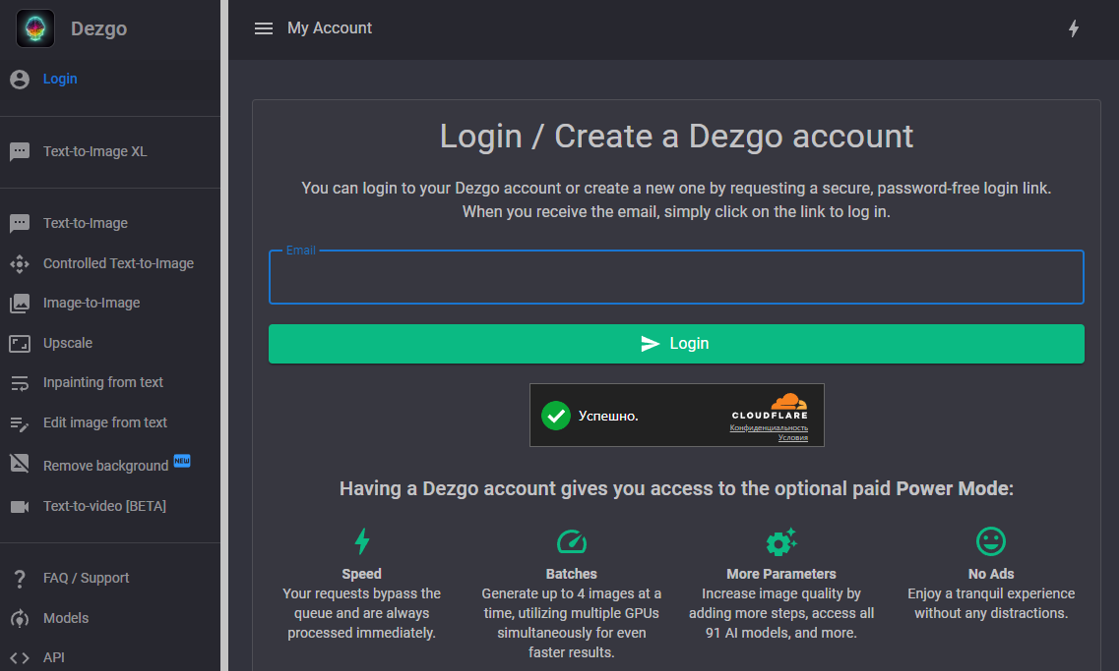Click the API code brackets icon
Image resolution: width=1119 pixels, height=671 pixels.
tap(20, 658)
